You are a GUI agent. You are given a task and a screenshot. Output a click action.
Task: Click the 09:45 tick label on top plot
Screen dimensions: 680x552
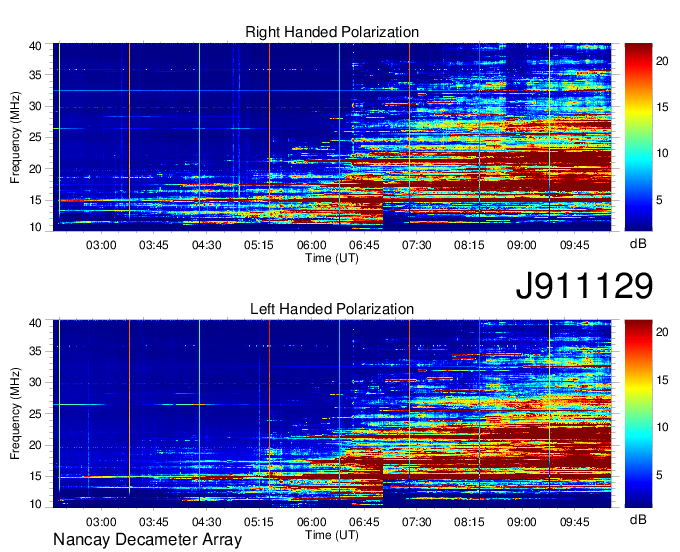(574, 245)
